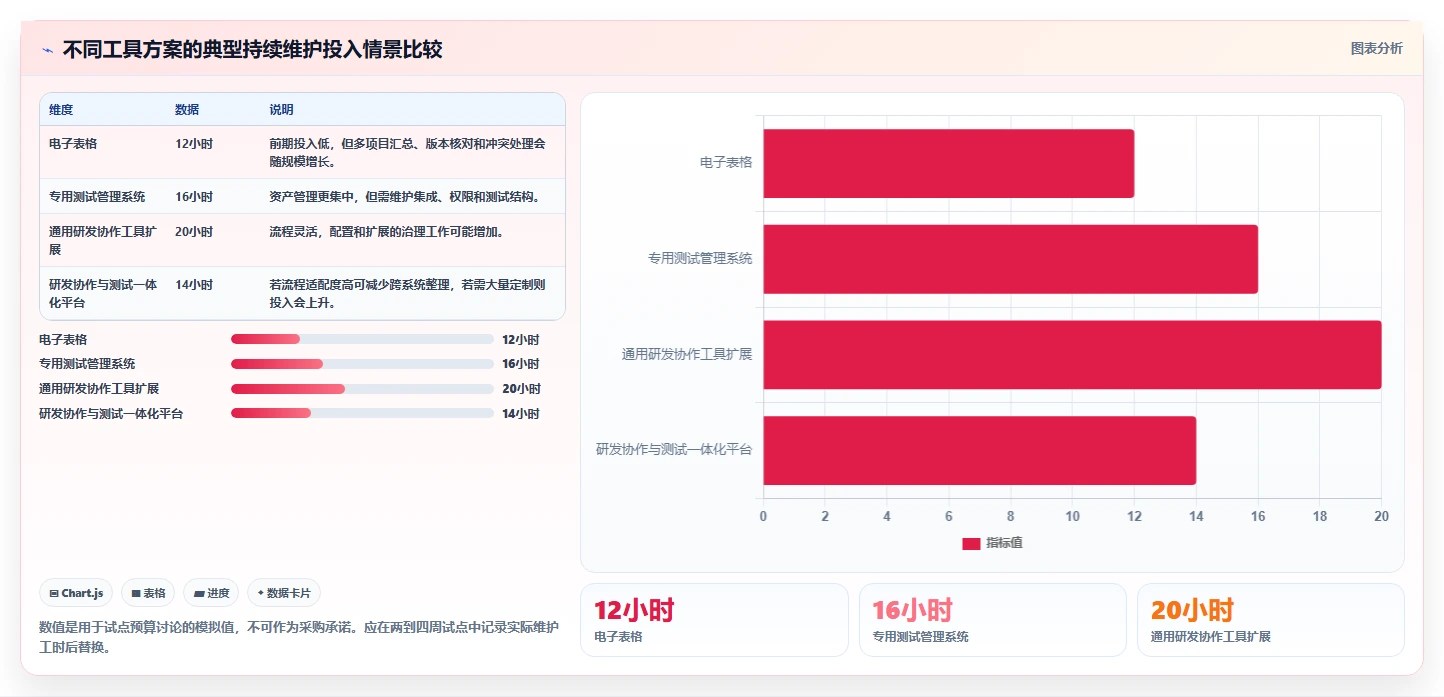Click the 电子表格 progress bar
Viewport: 1444px width, 697px height.
[x=362, y=339]
